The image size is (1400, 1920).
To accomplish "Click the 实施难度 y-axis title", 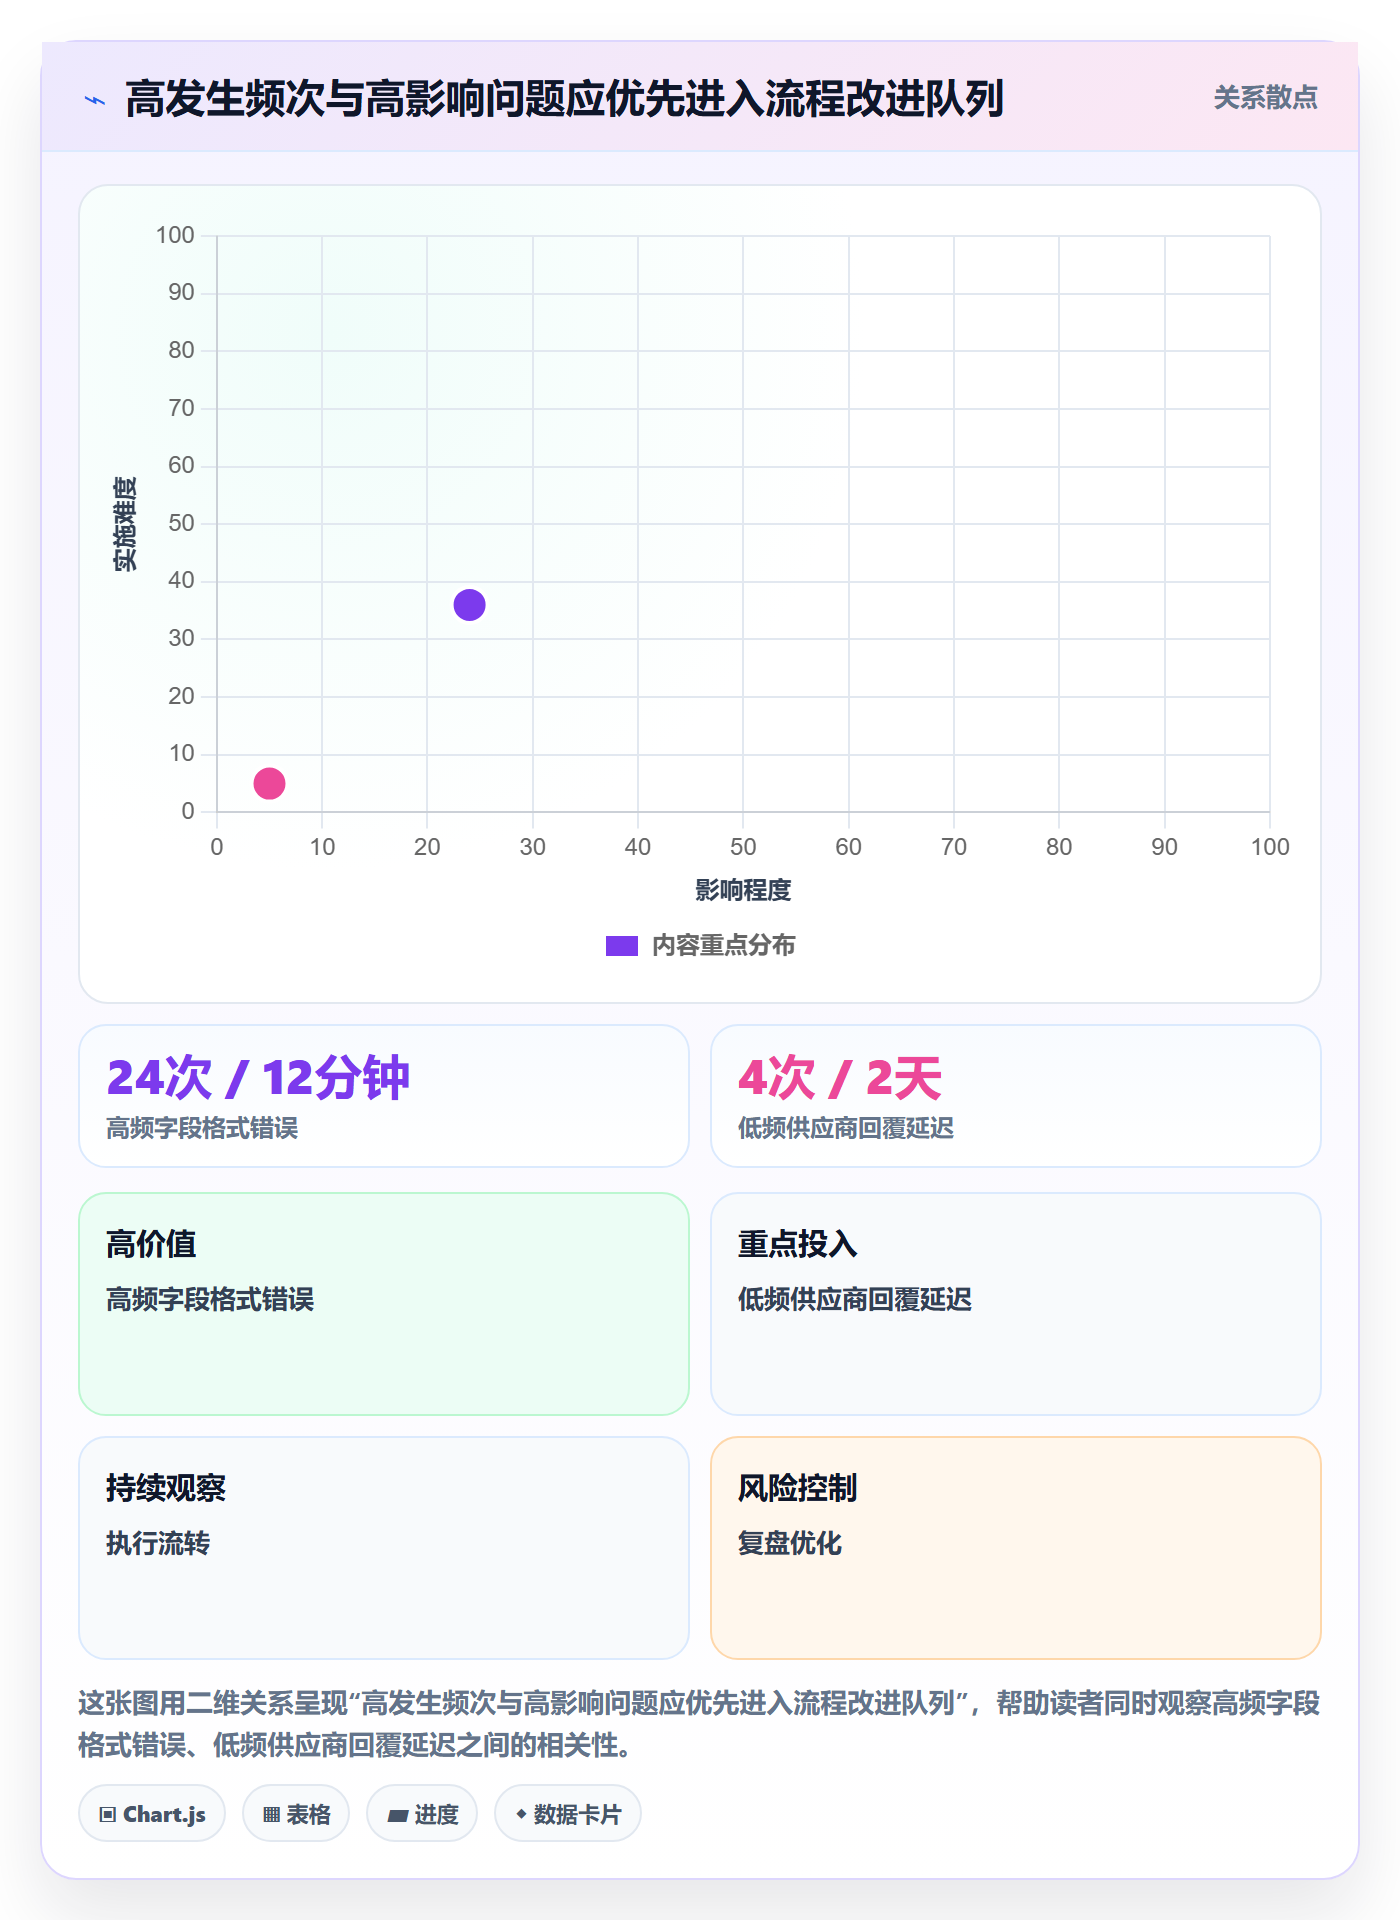I will [x=125, y=524].
